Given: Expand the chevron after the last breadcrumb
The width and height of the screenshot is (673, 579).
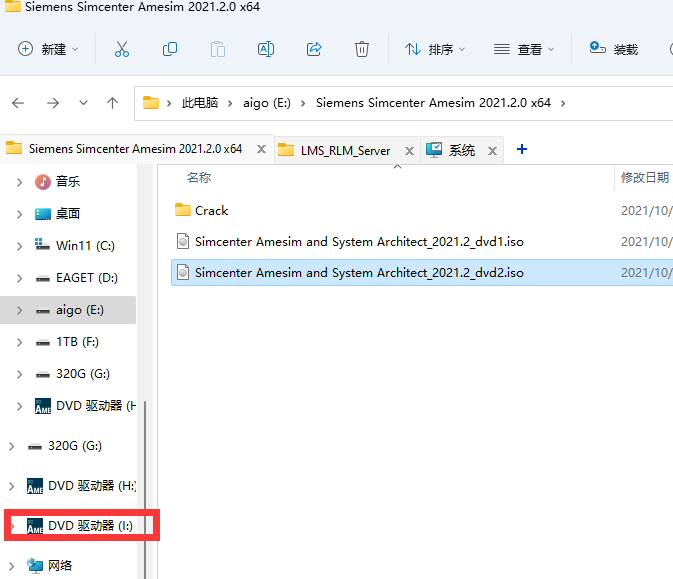Looking at the screenshot, I should pyautogui.click(x=563, y=103).
